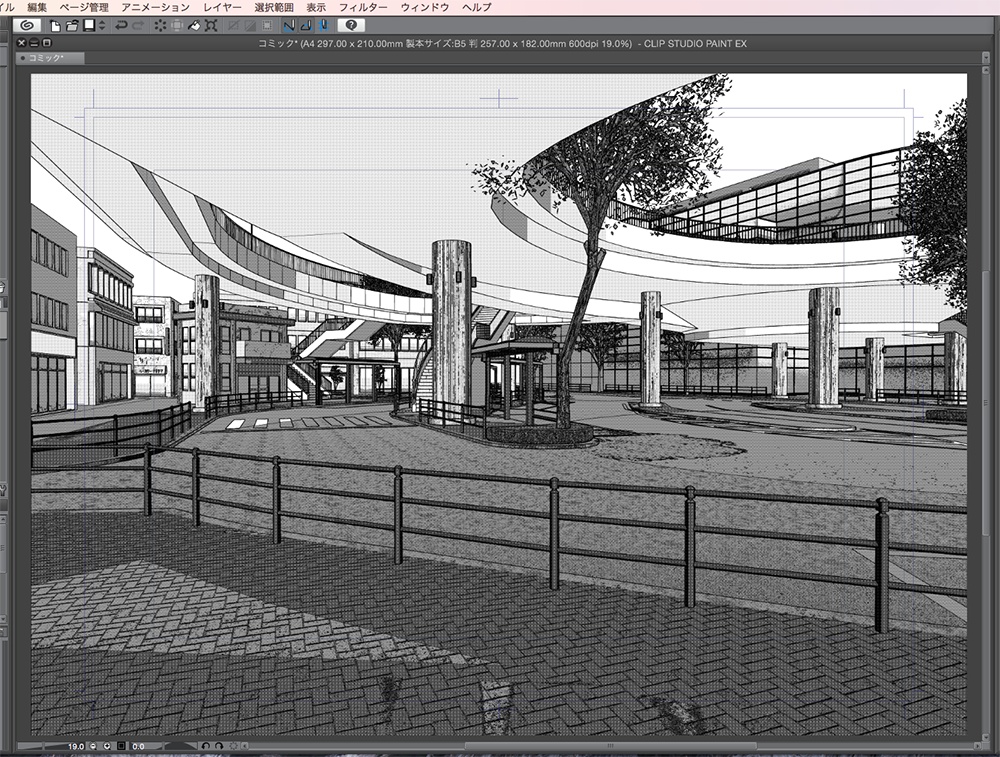Open Clip Studio launcher icon
The width and height of the screenshot is (1000, 757).
tap(27, 26)
